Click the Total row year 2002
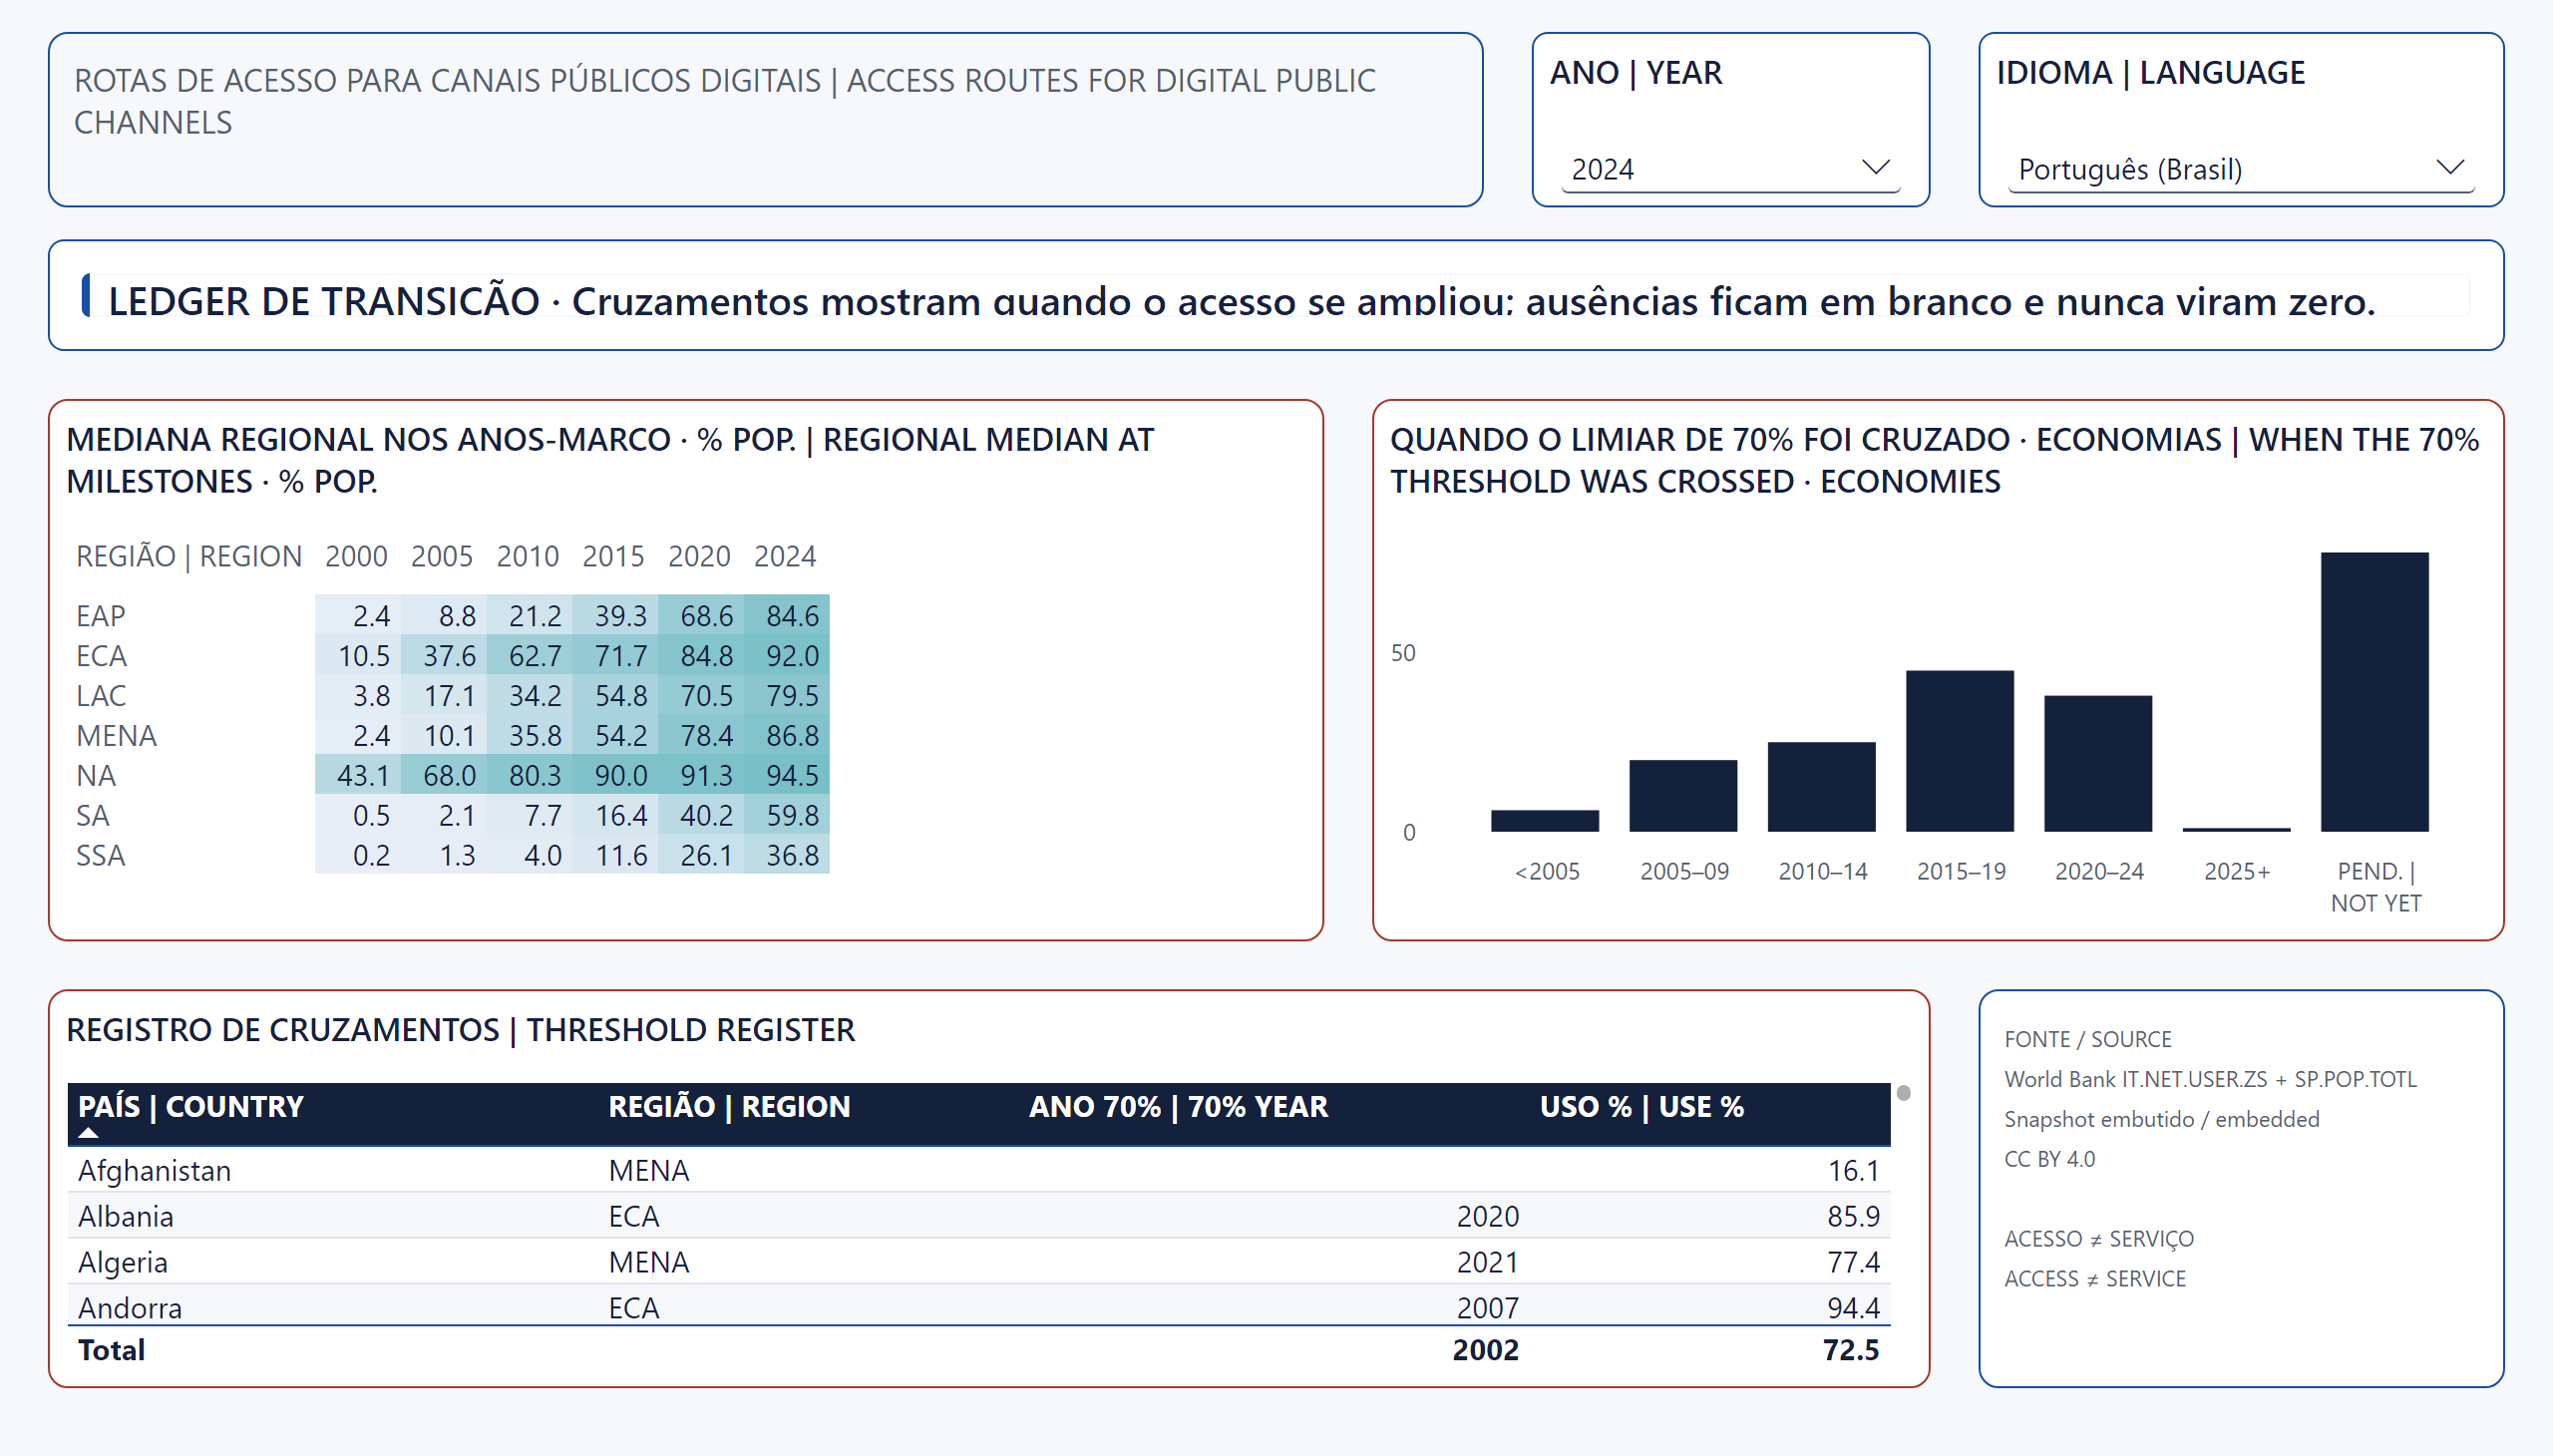The width and height of the screenshot is (2553, 1456). (x=1485, y=1350)
